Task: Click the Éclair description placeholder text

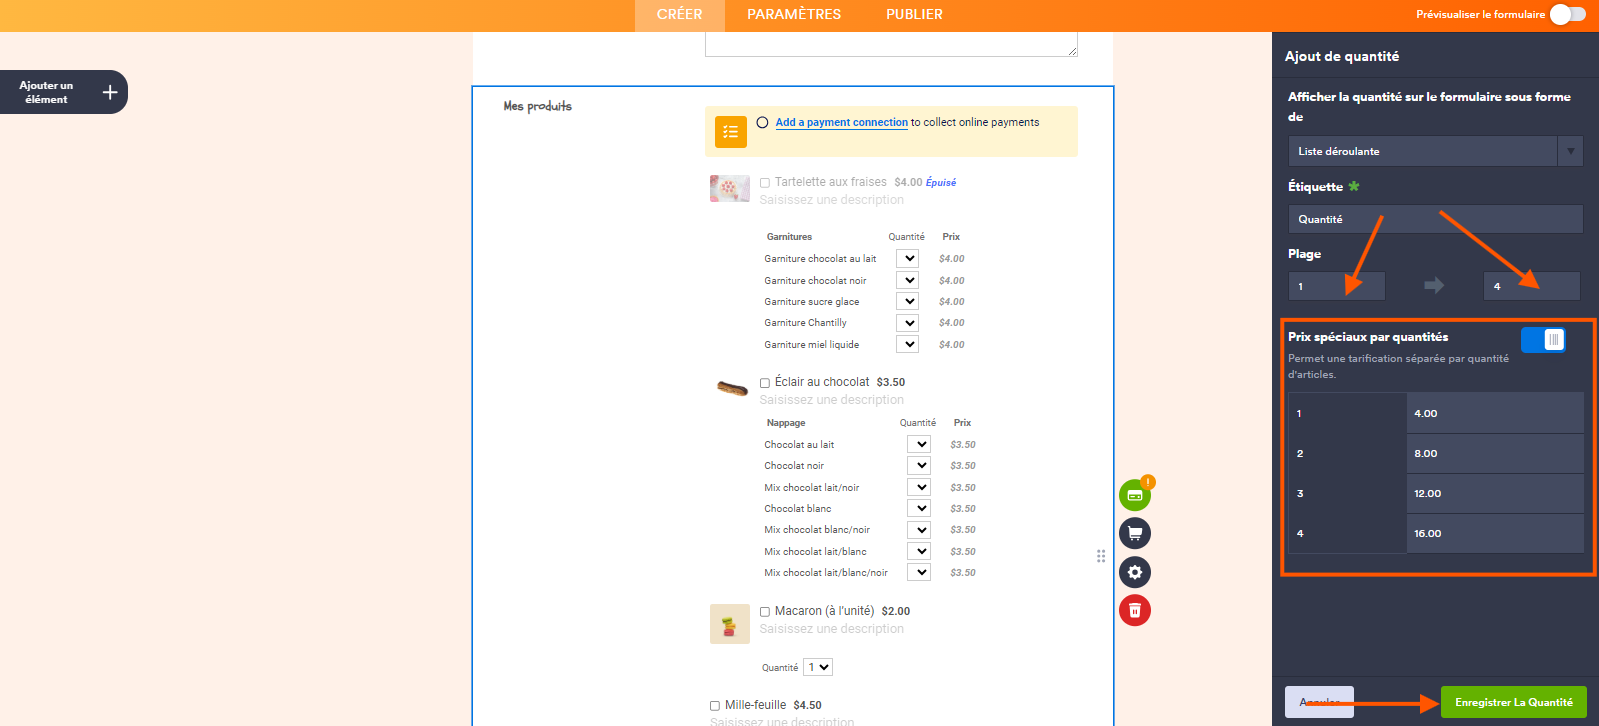Action: 831,400
